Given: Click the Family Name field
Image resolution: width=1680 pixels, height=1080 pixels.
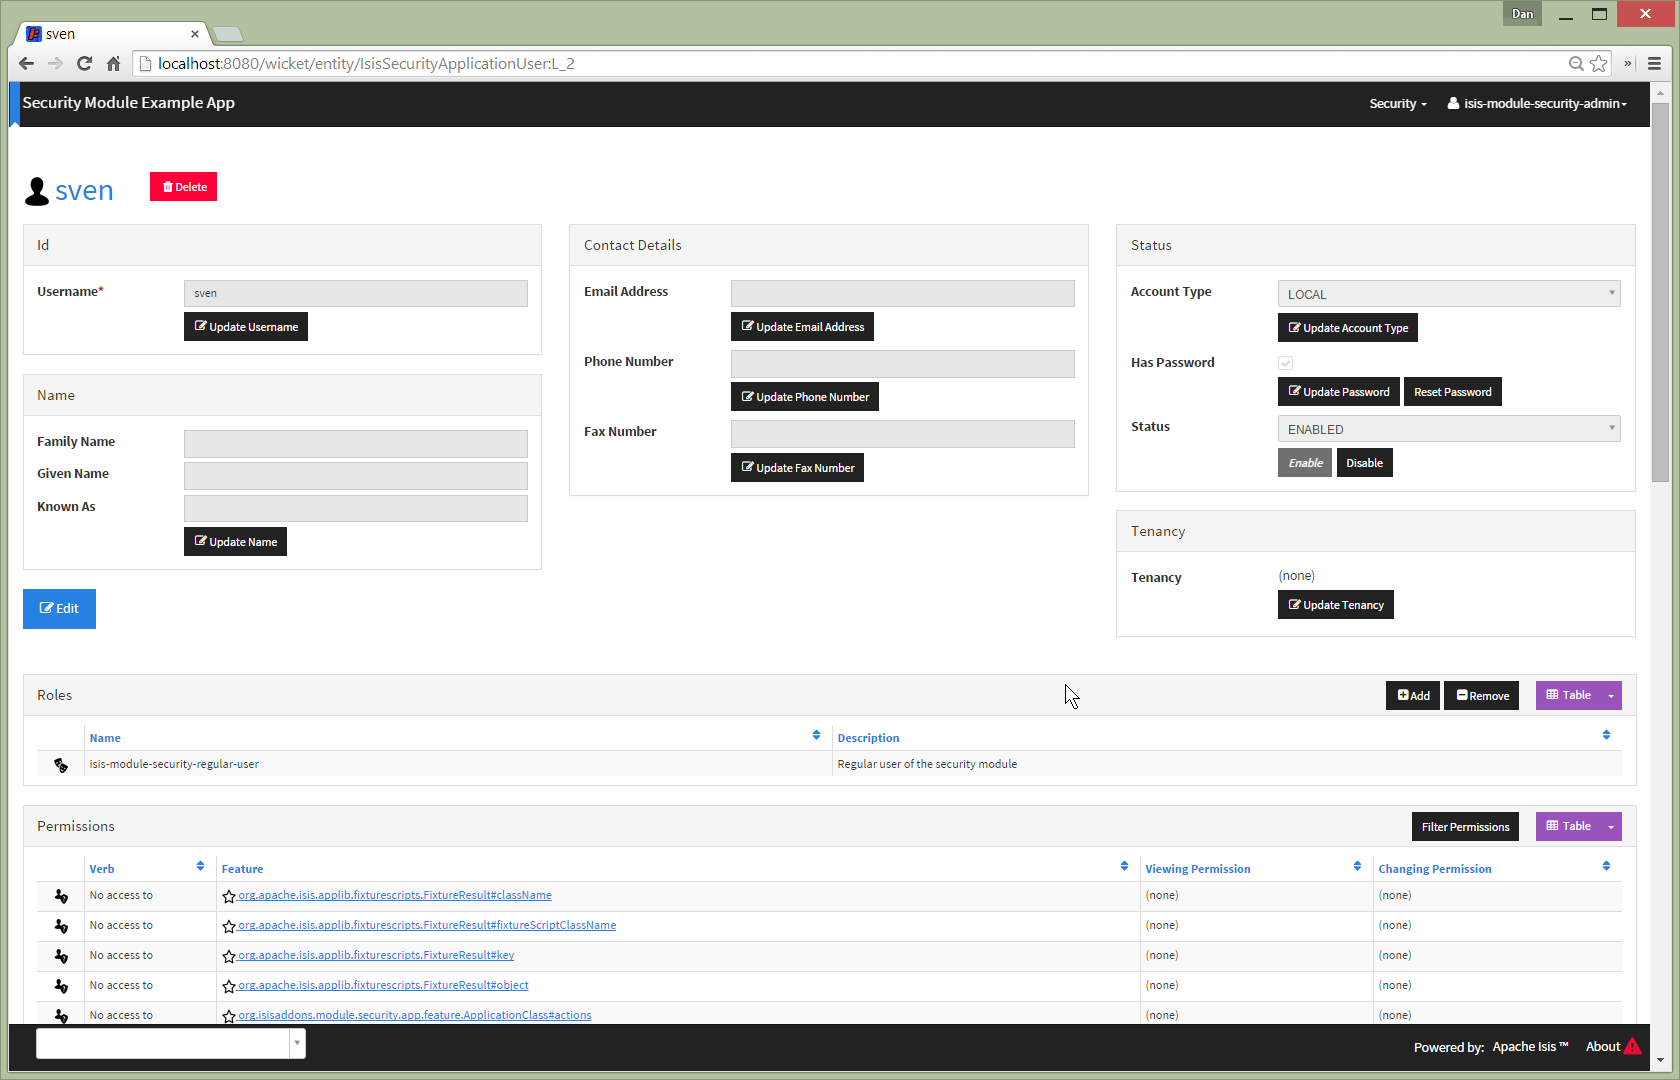Looking at the screenshot, I should 356,444.
